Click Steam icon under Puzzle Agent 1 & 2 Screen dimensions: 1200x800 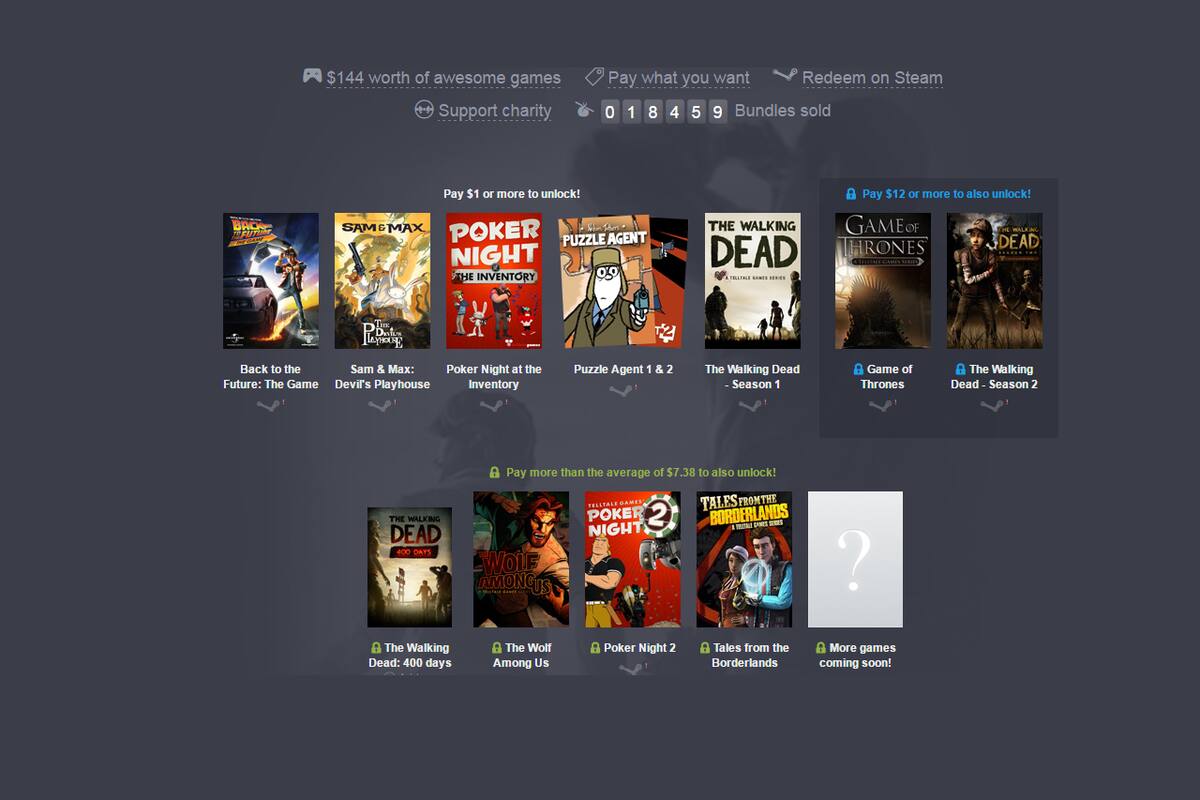coord(622,390)
